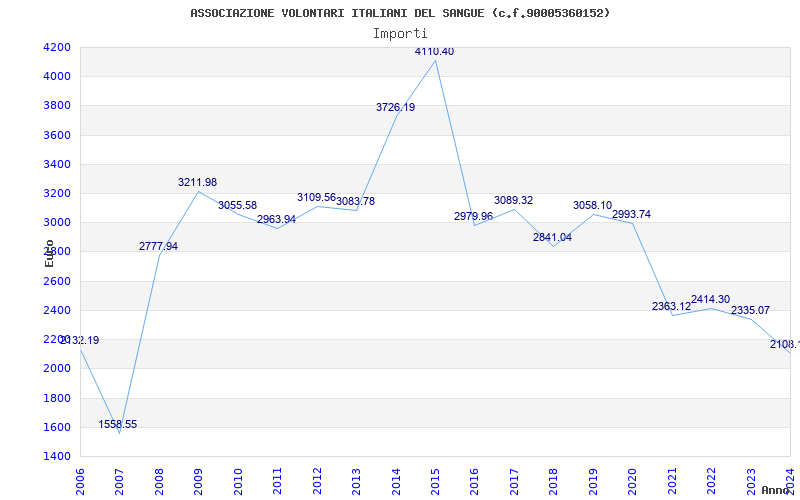Click the 2008 year label on x-axis

pyautogui.click(x=159, y=482)
